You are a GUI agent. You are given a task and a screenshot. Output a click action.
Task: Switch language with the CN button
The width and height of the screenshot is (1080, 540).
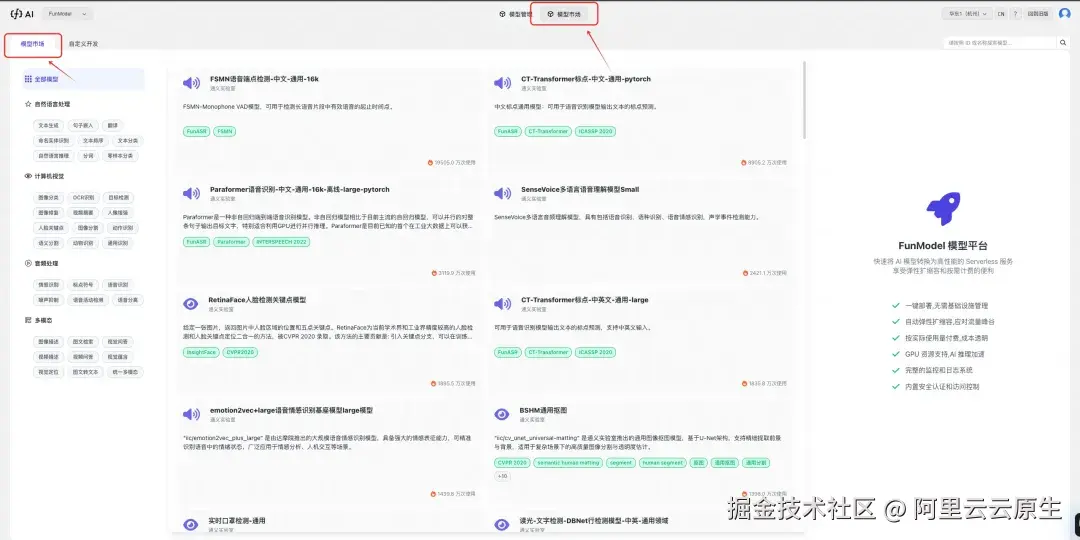(x=1001, y=13)
